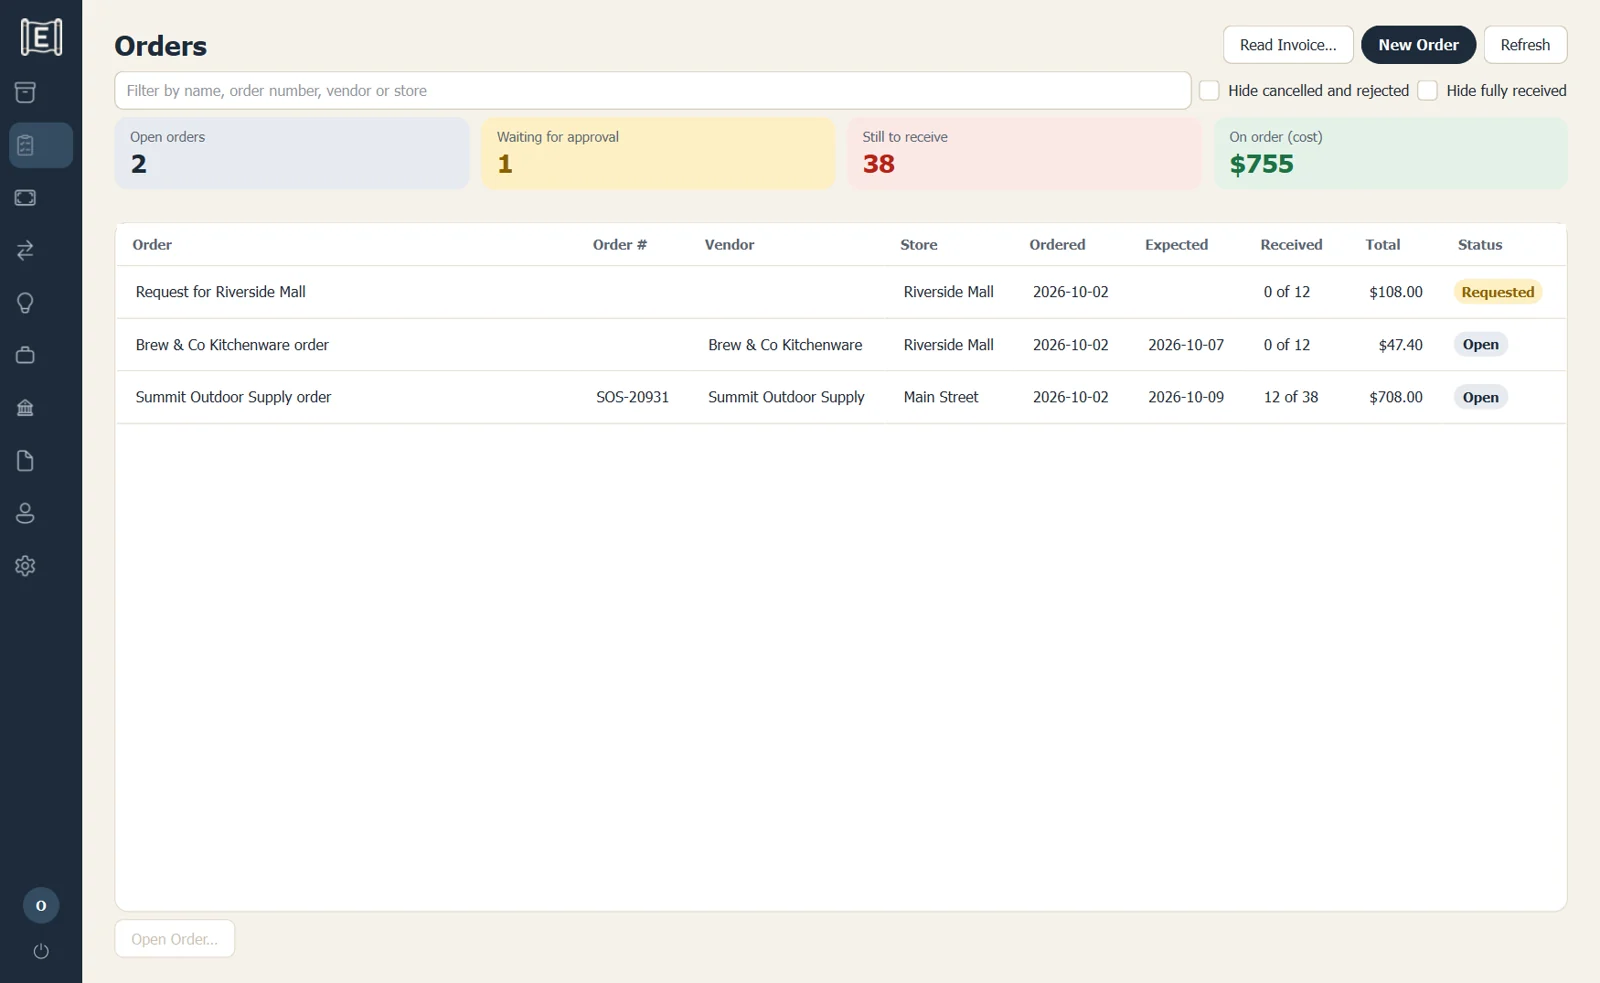The height and width of the screenshot is (983, 1600).
Task: Click the $108.00 total cell
Action: 1396,292
